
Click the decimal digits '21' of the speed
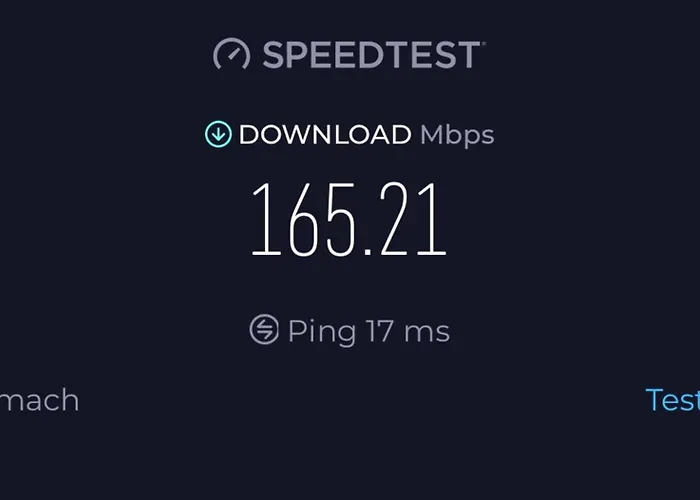click(x=413, y=218)
